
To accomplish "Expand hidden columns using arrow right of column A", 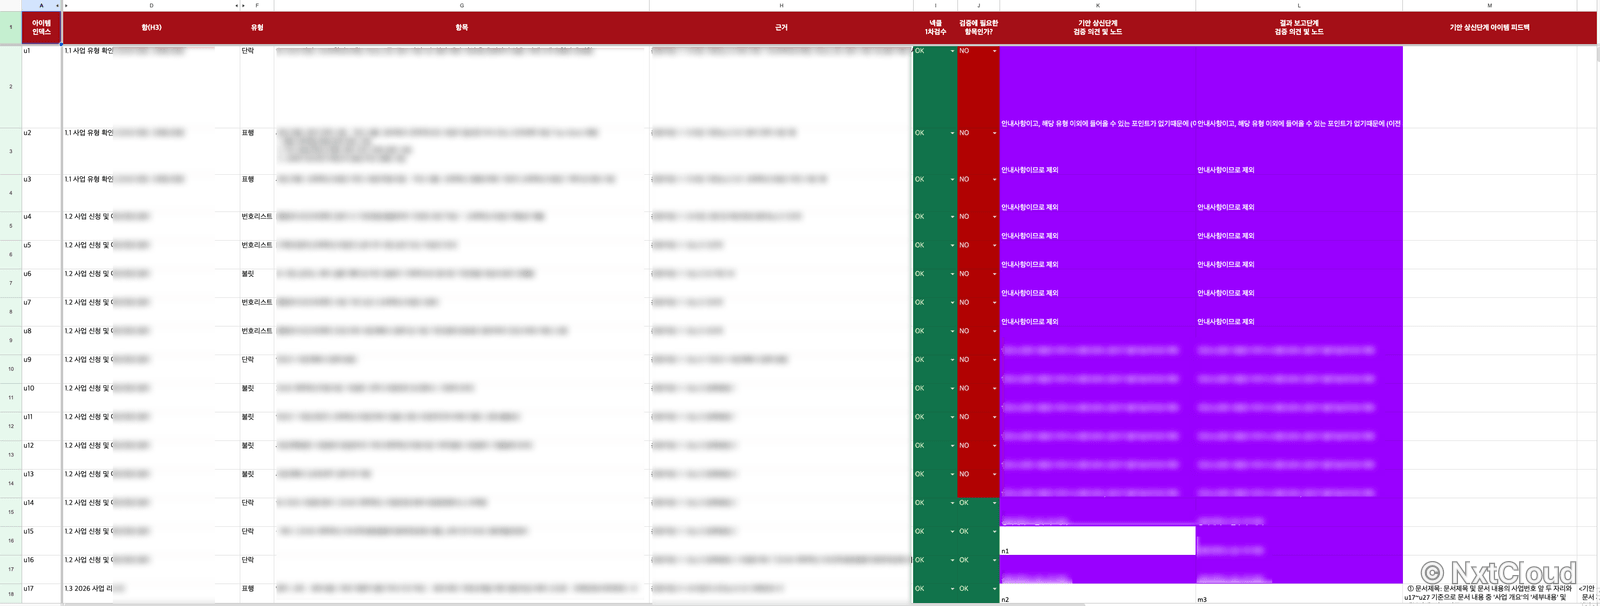I will pyautogui.click(x=57, y=6).
